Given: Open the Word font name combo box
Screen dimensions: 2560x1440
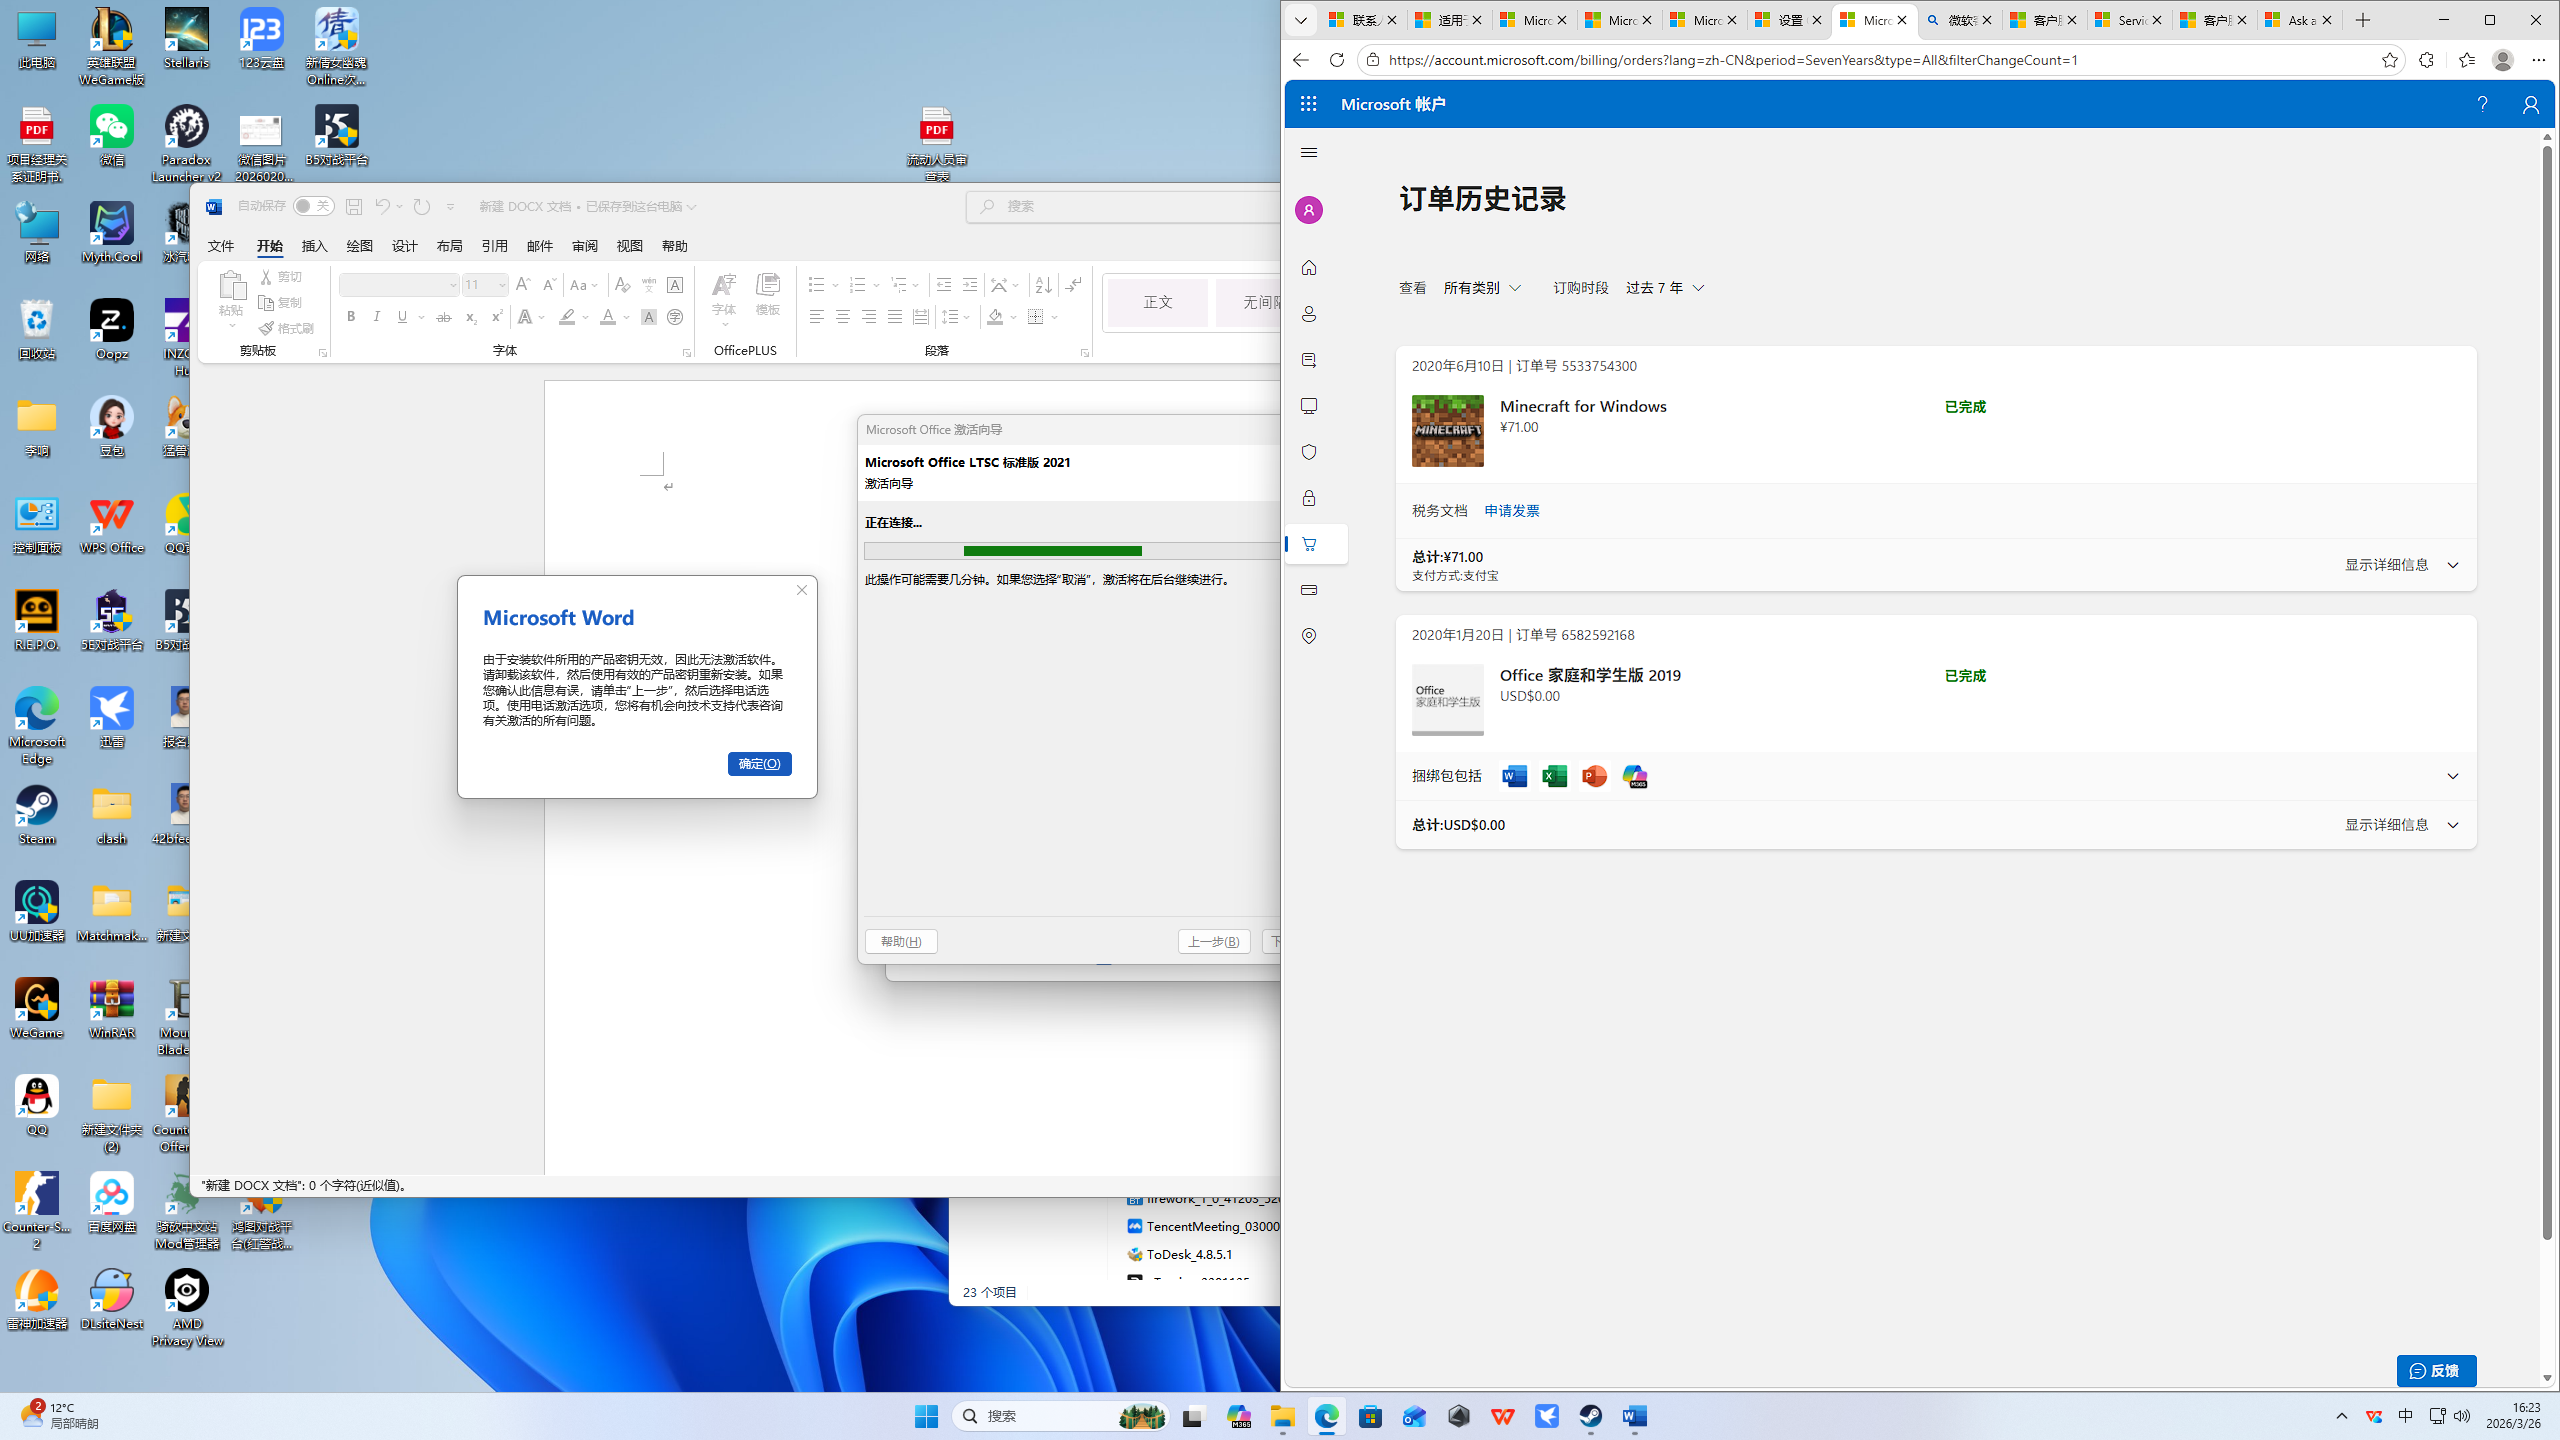Looking at the screenshot, I should 399,285.
